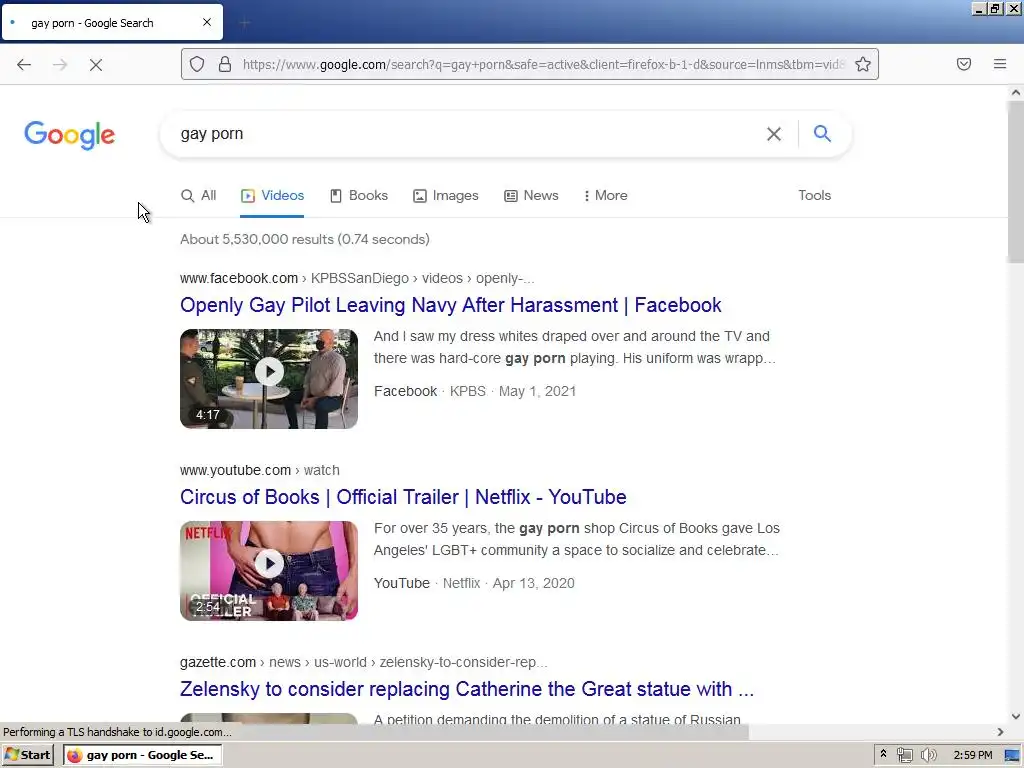Click the YouTube · Netflix · Apr 13, 2020 source line

coord(474,583)
